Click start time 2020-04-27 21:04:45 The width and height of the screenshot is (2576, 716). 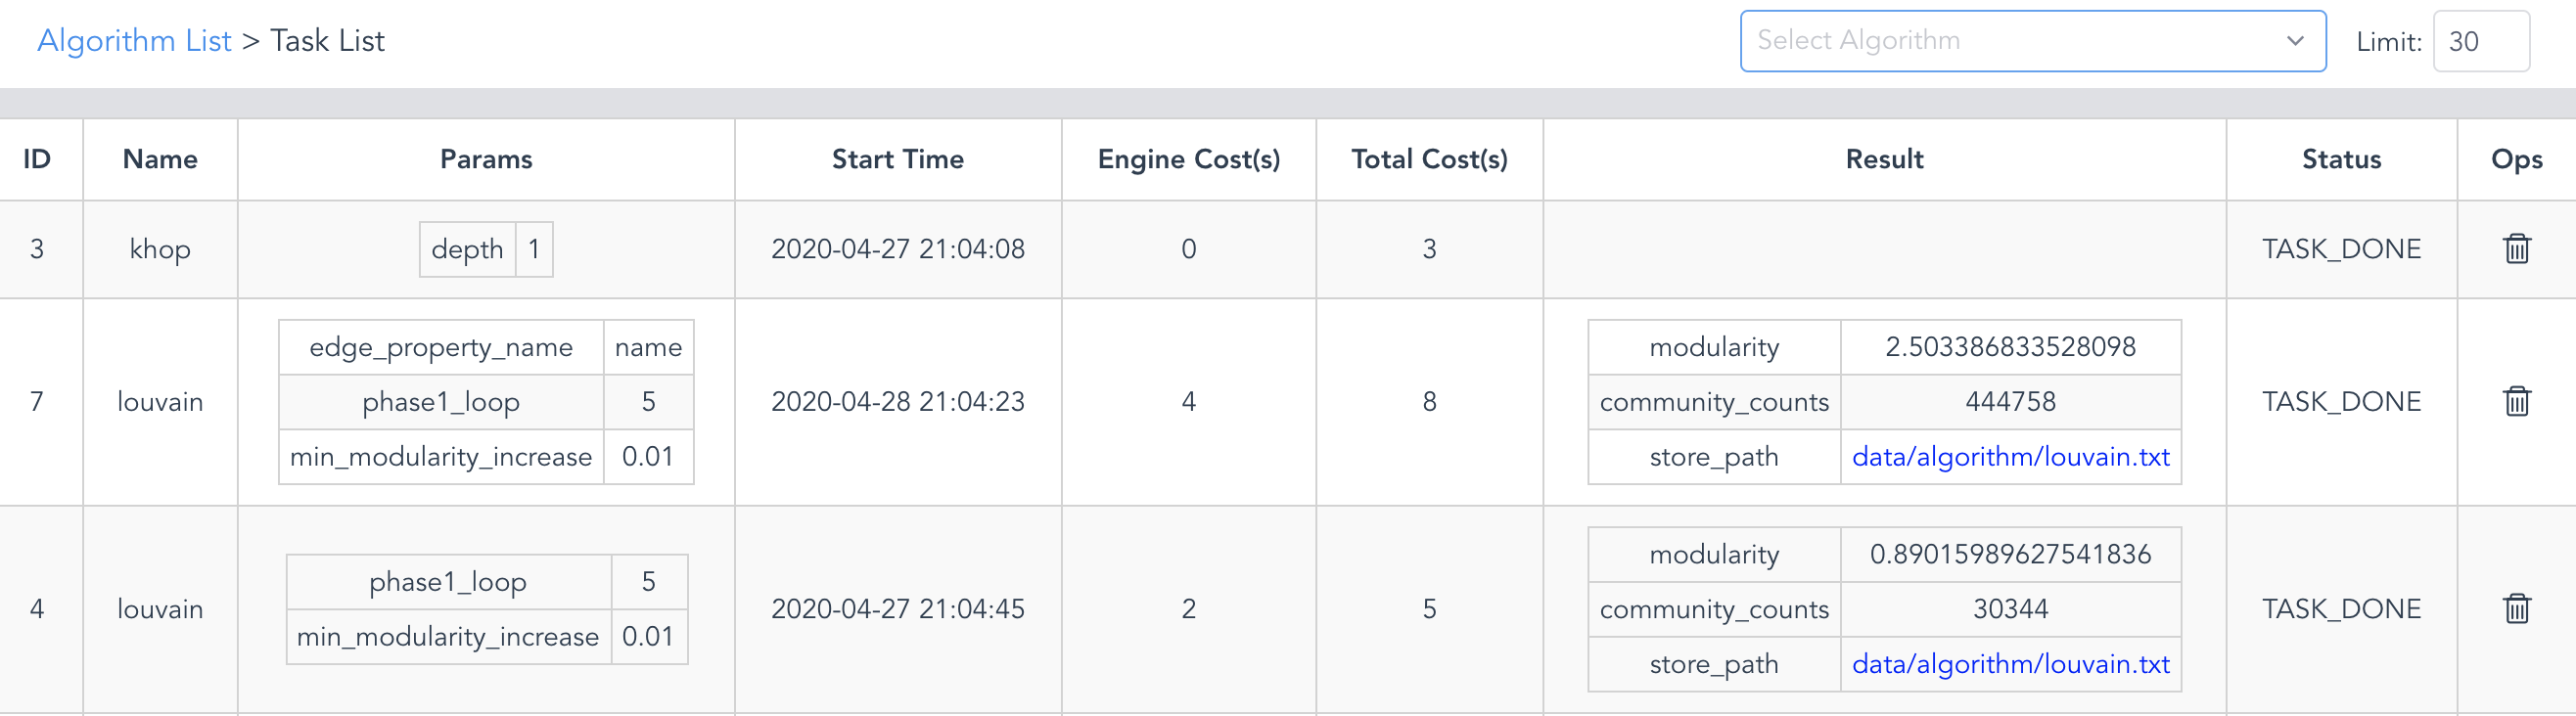click(898, 609)
